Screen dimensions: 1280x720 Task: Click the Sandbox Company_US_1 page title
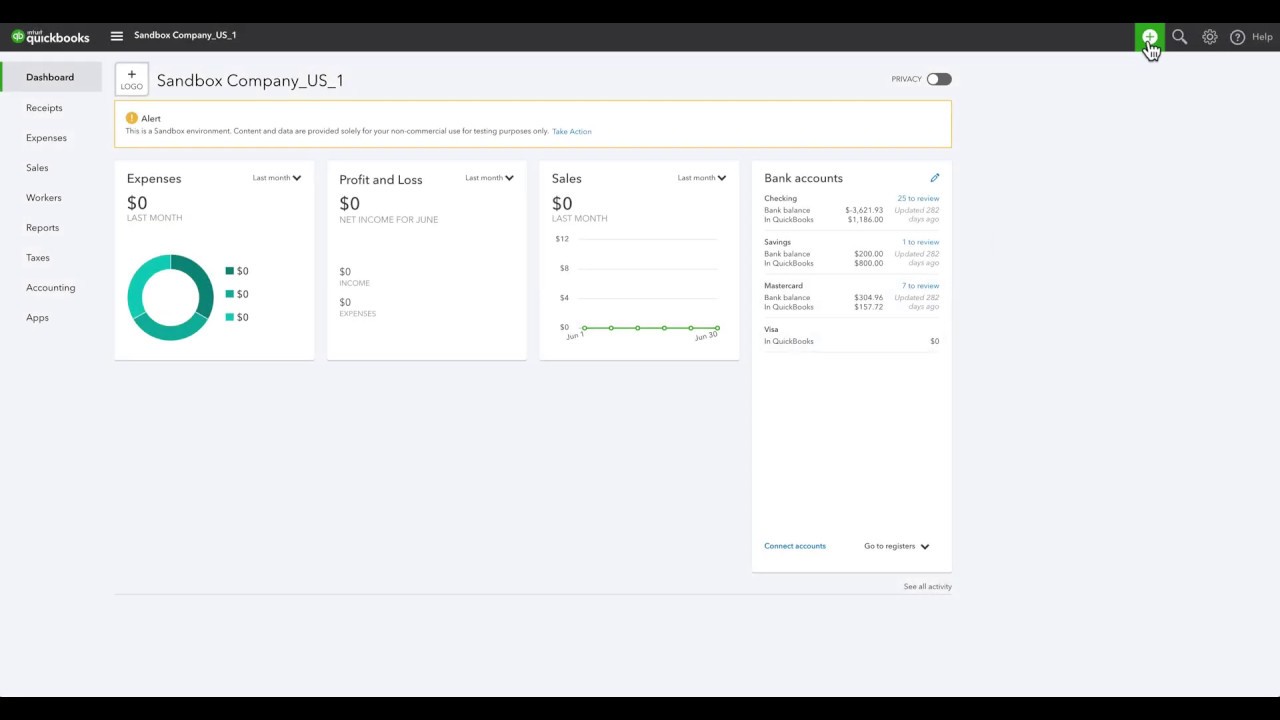pos(250,81)
